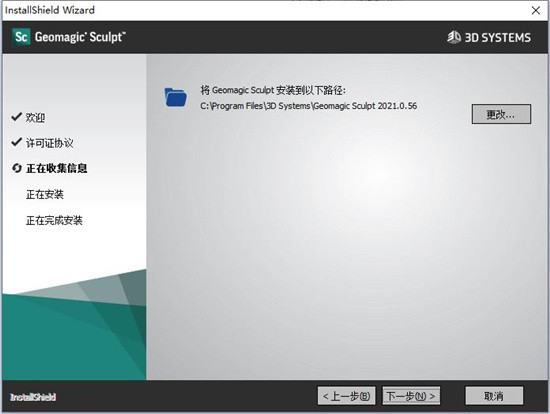The height and width of the screenshot is (414, 550).
Task: Cancel the installation with the 取消 button
Action: tap(494, 396)
